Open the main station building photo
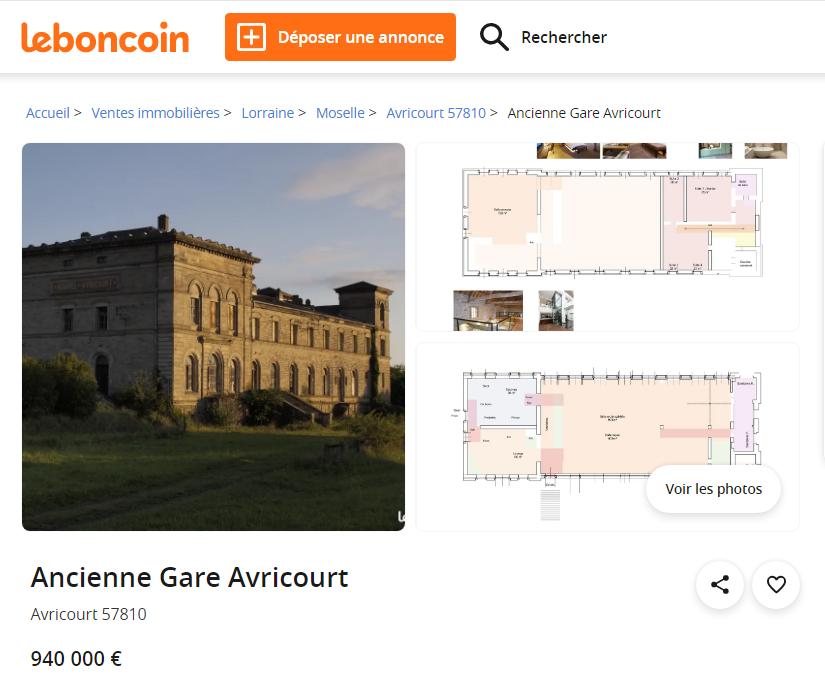This screenshot has width=825, height=680. (x=214, y=337)
